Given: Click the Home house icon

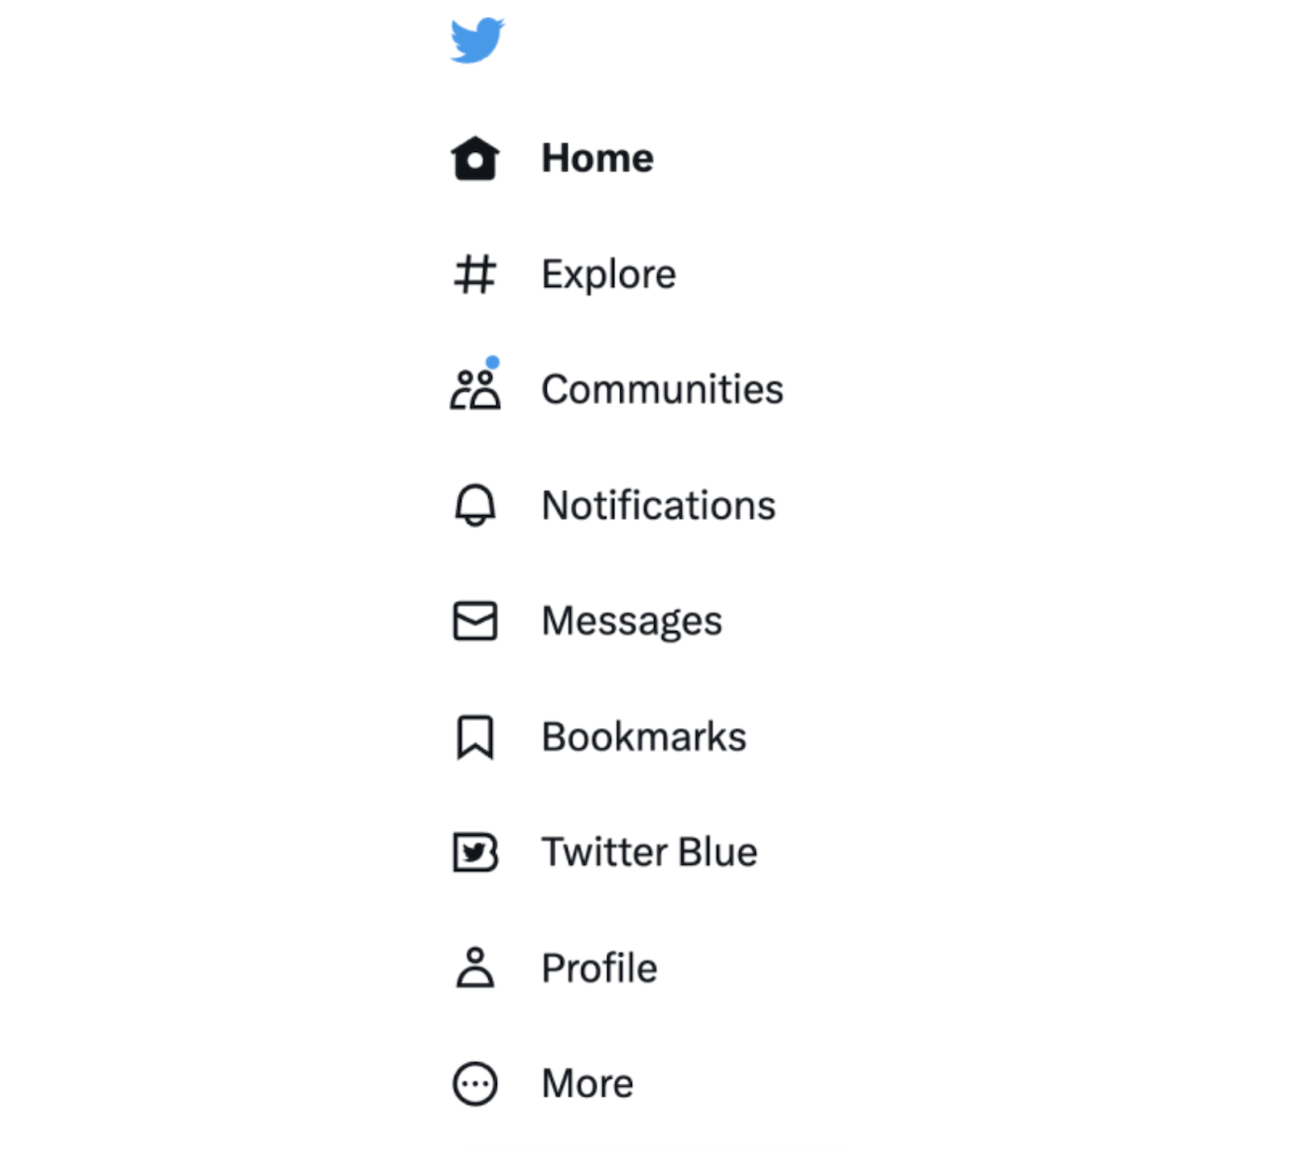Looking at the screenshot, I should [475, 158].
